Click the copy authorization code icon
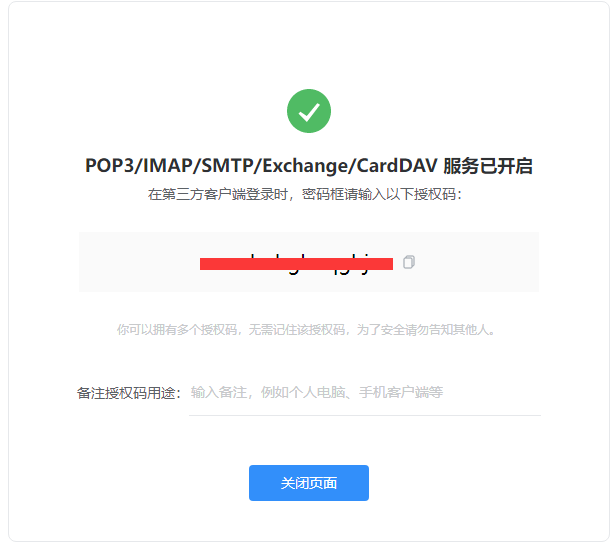Image resolution: width=613 pixels, height=547 pixels. 409,262
